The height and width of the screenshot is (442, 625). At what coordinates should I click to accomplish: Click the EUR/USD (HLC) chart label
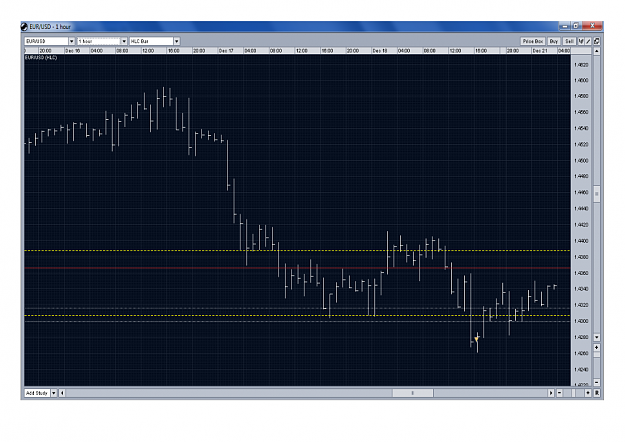(41, 58)
